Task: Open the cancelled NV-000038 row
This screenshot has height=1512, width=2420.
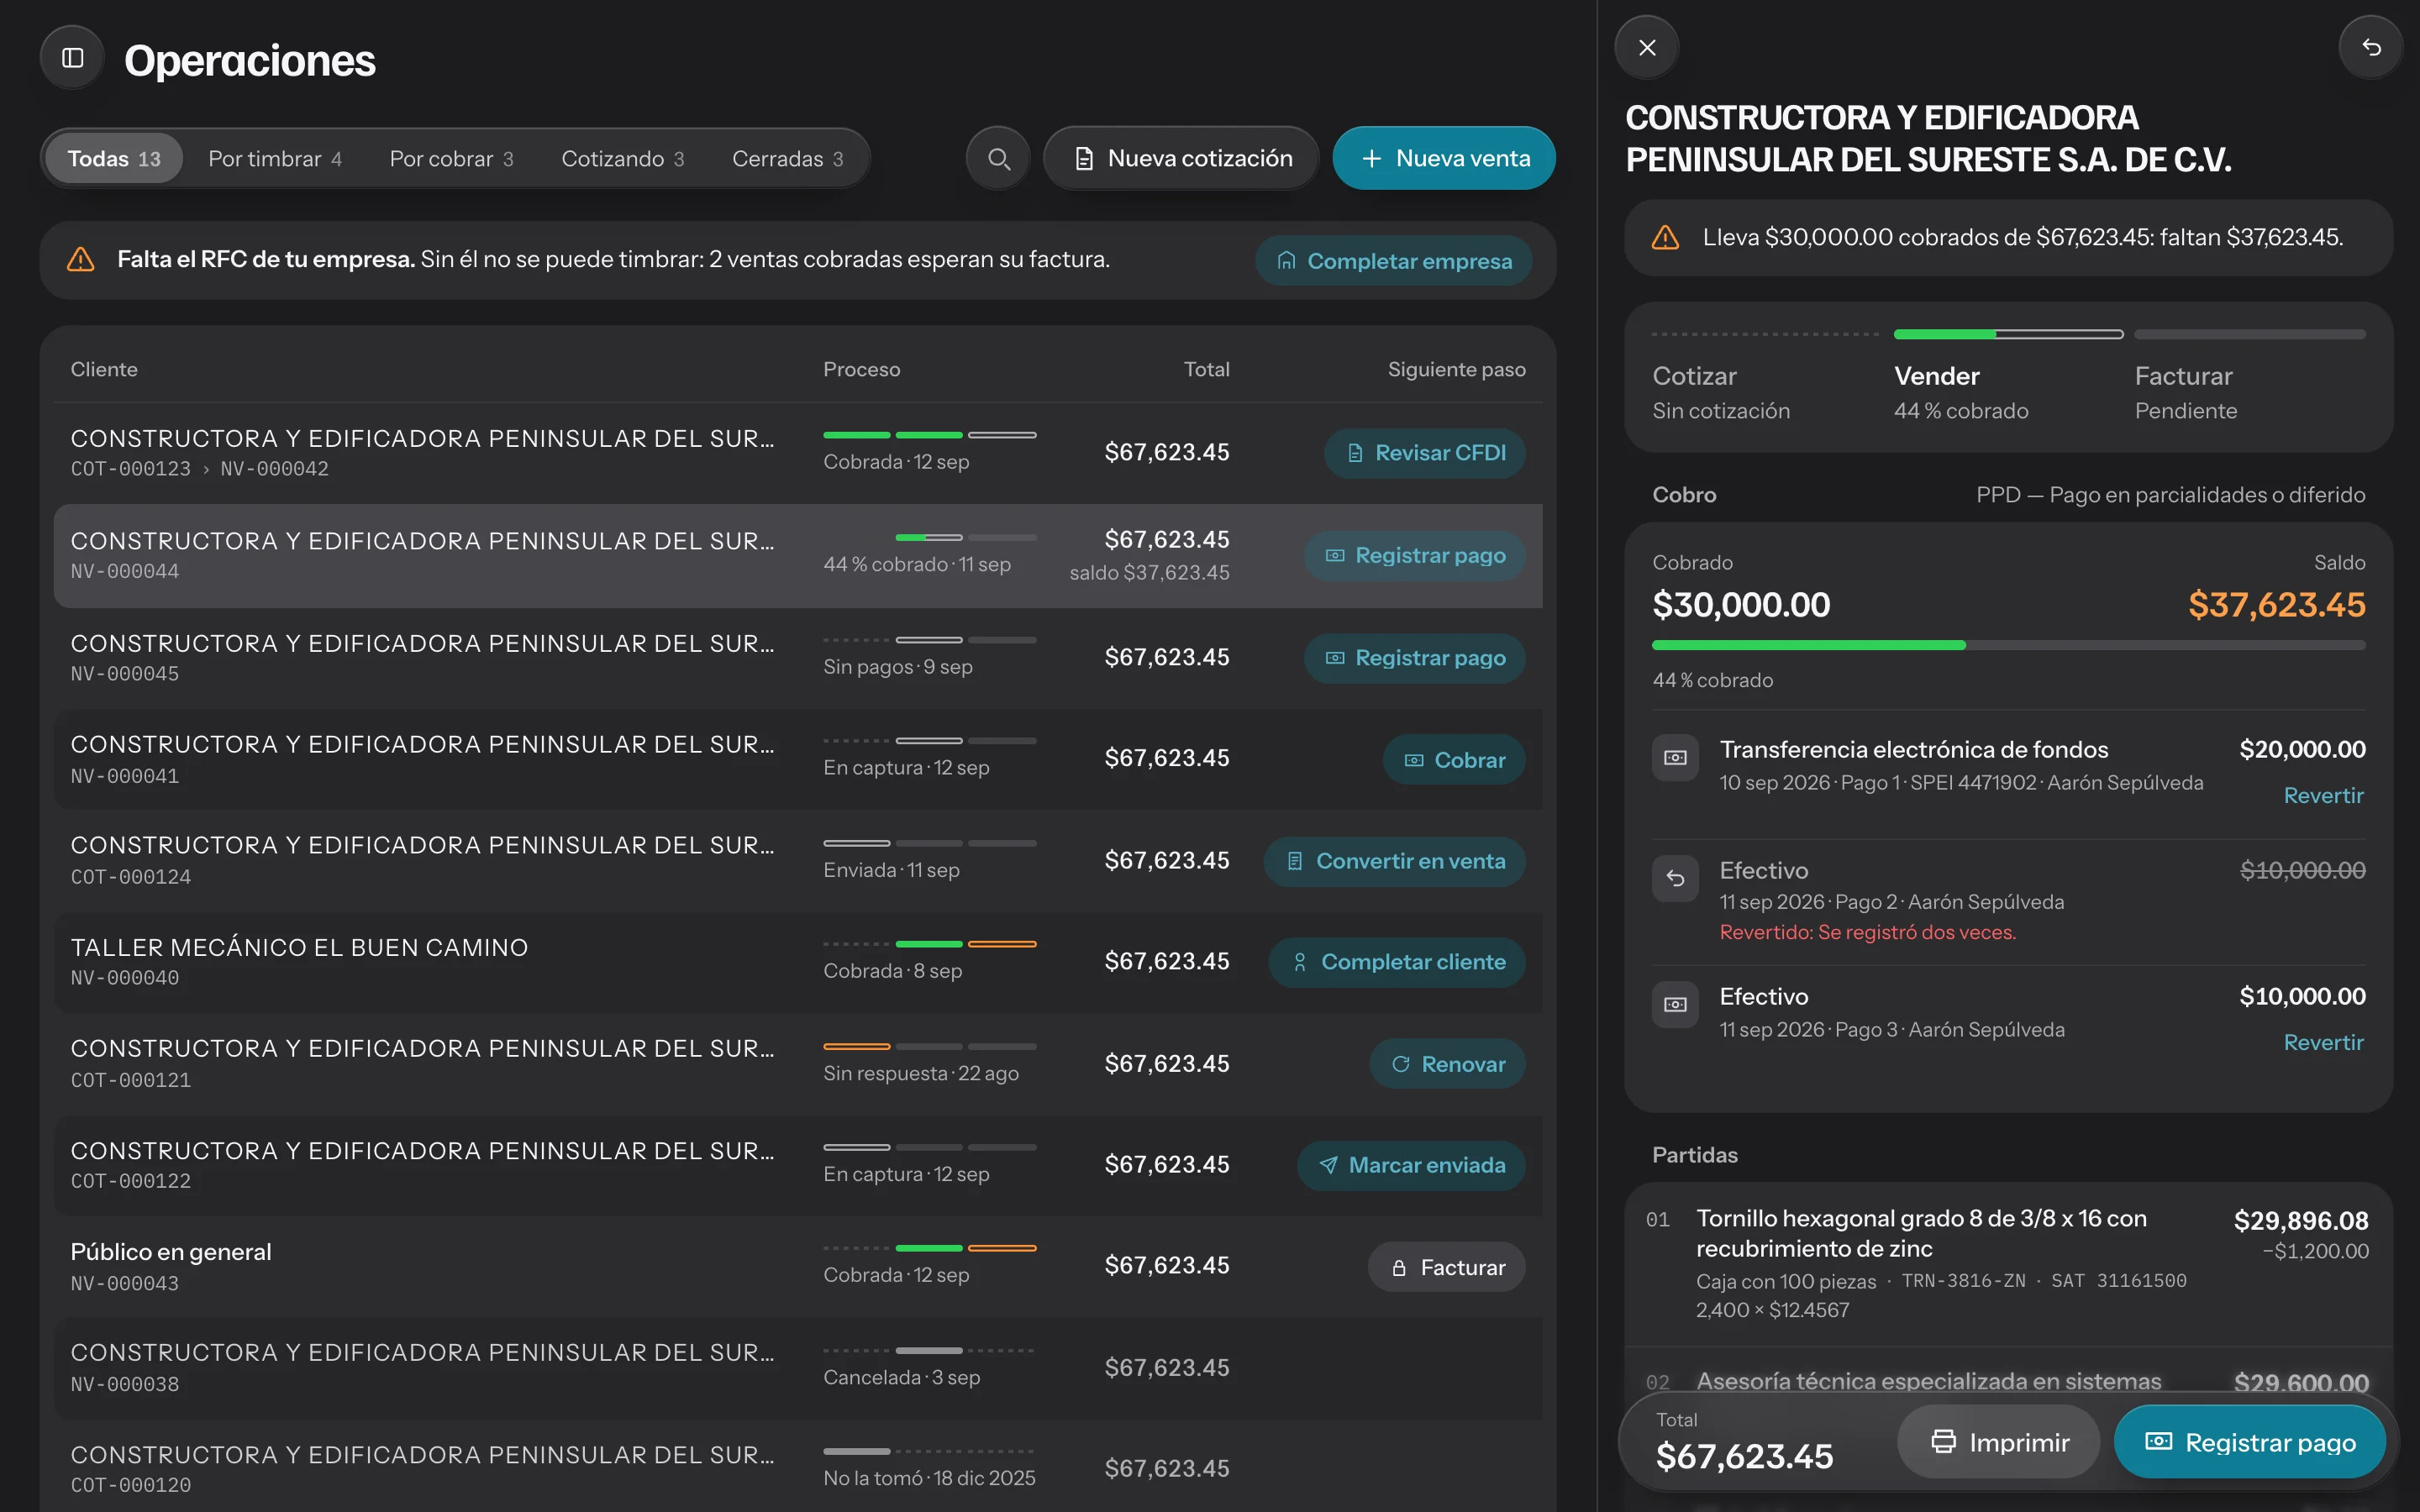Action: tap(798, 1367)
